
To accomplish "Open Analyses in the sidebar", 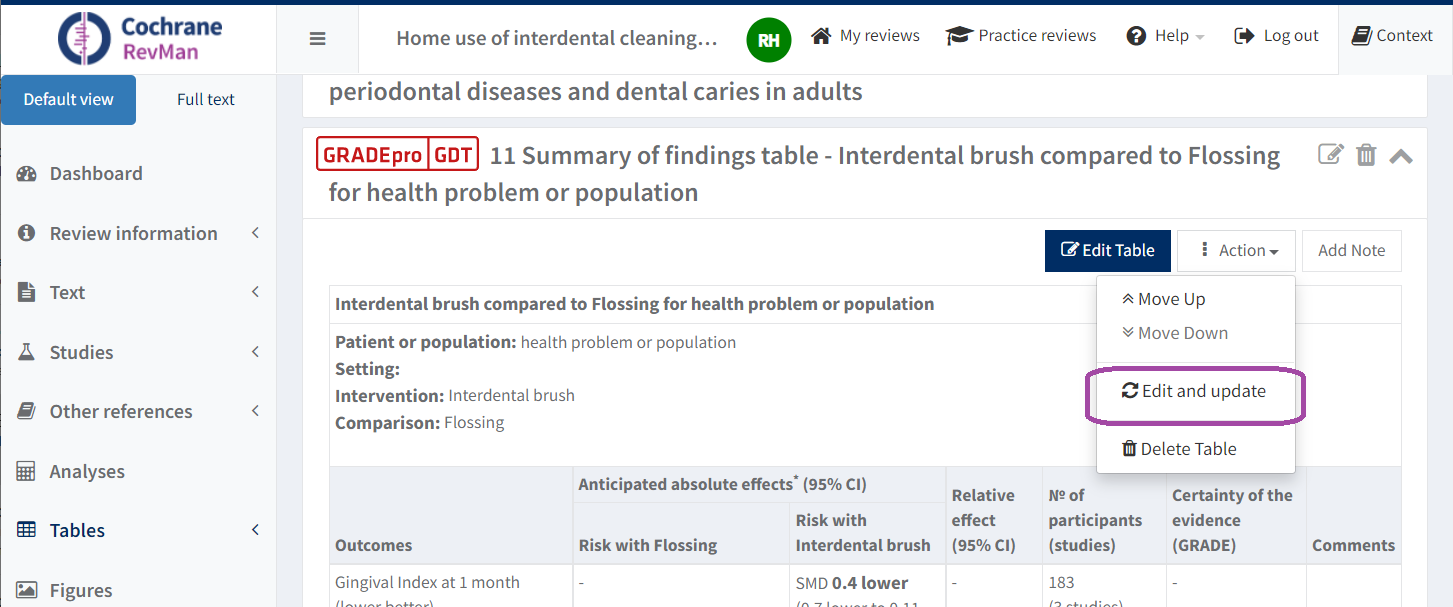I will point(87,471).
